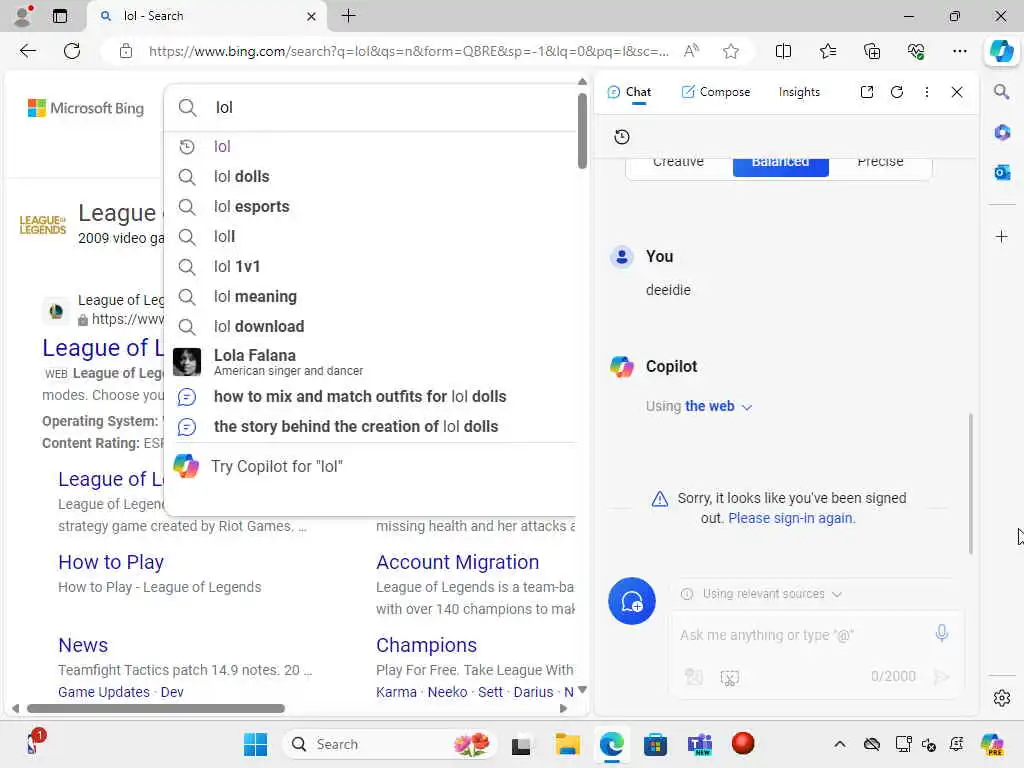Open 'Account Migration' link
The width and height of the screenshot is (1024, 768).
(x=457, y=562)
